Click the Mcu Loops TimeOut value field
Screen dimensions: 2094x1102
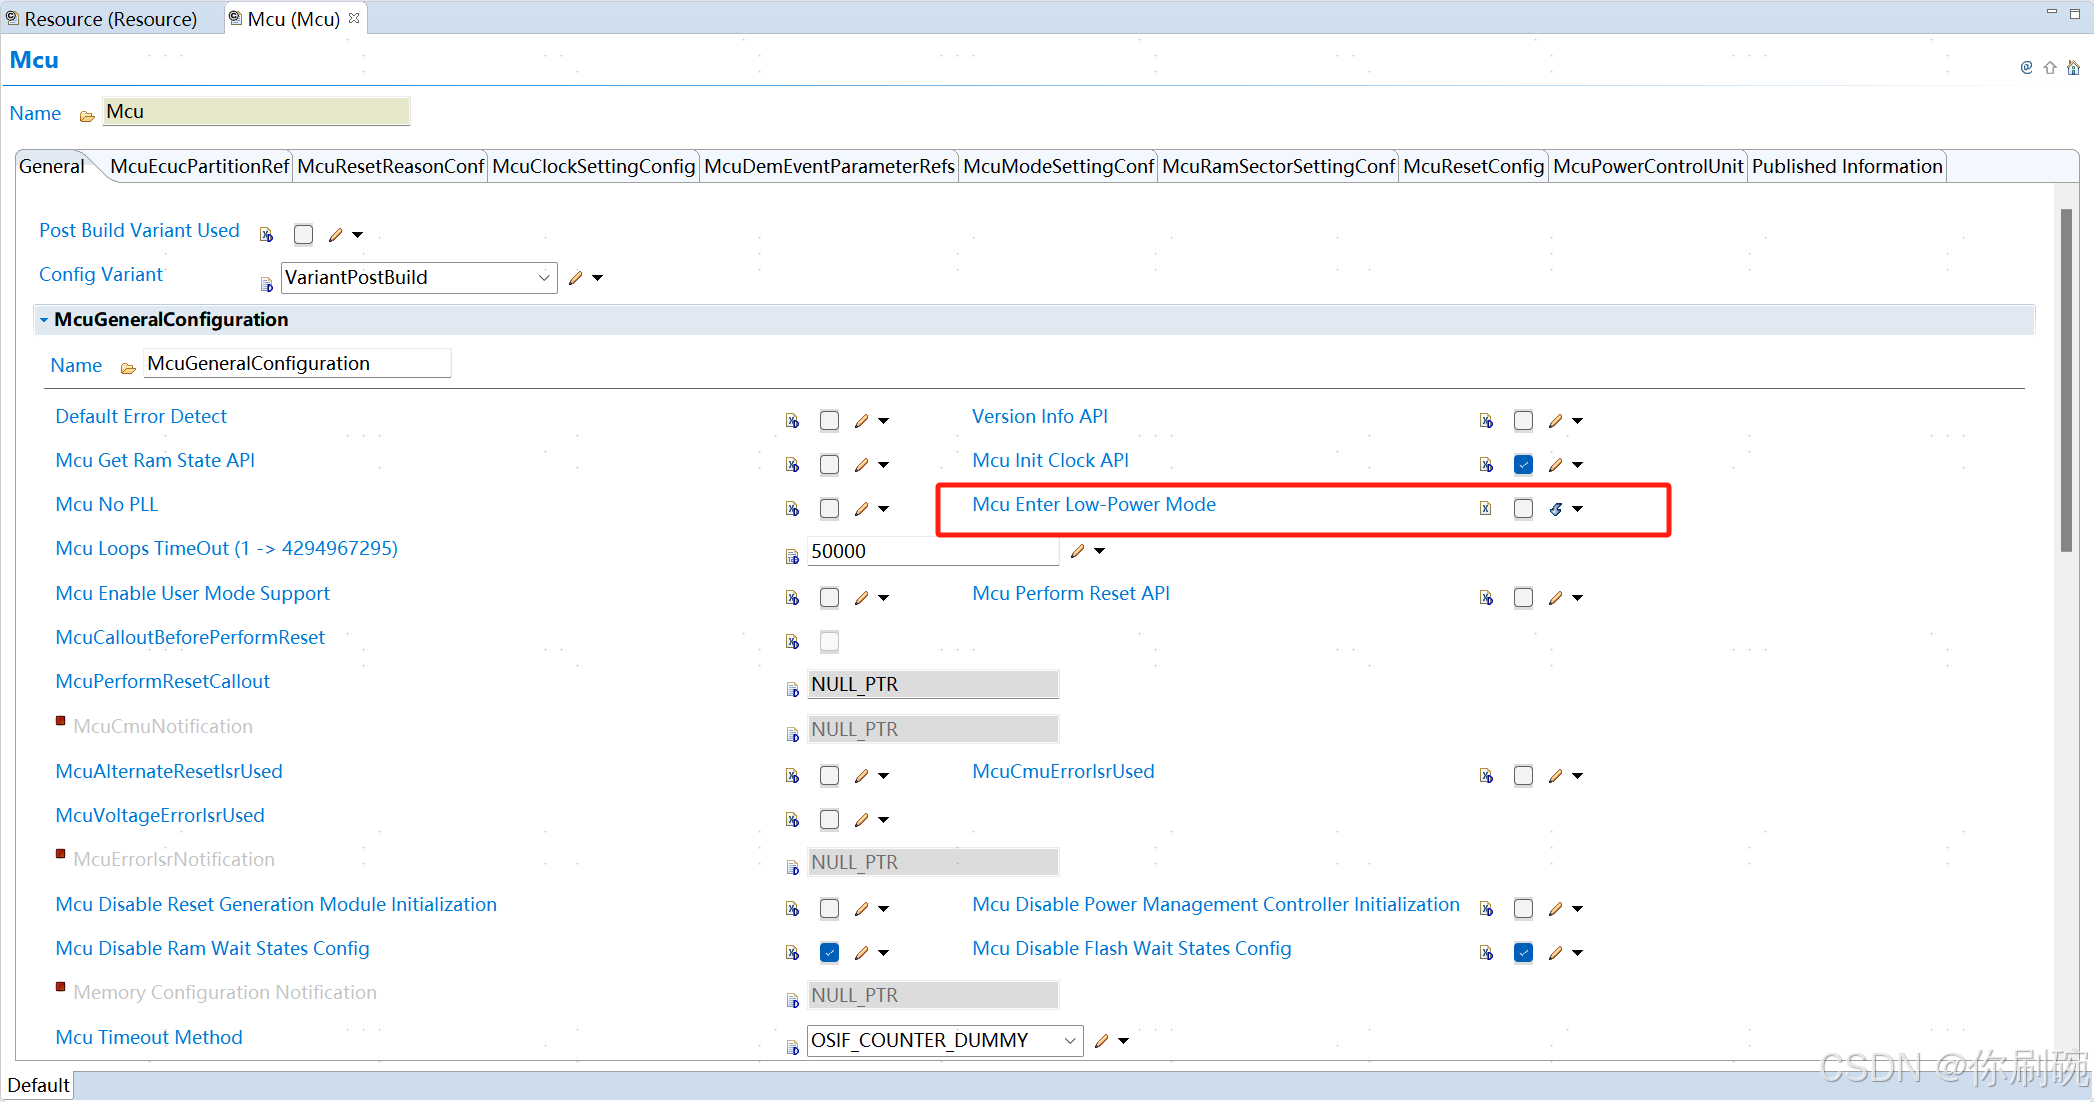pos(930,551)
